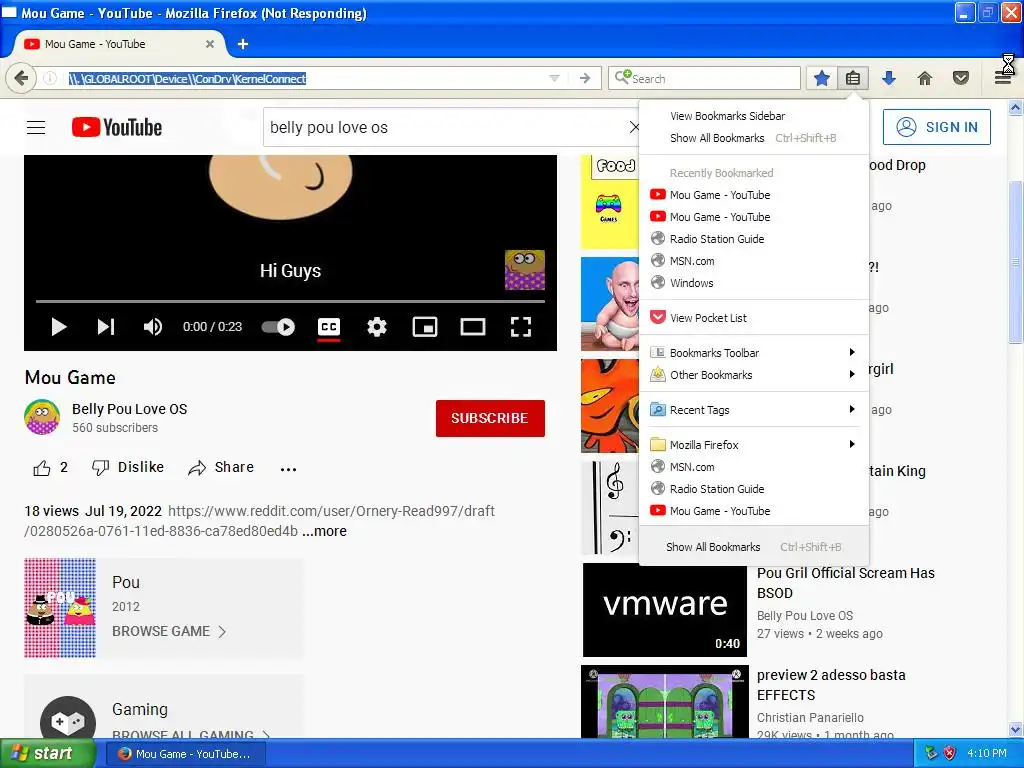This screenshot has width=1024, height=768.
Task: Select View Pocket List
Action: [x=753, y=318]
